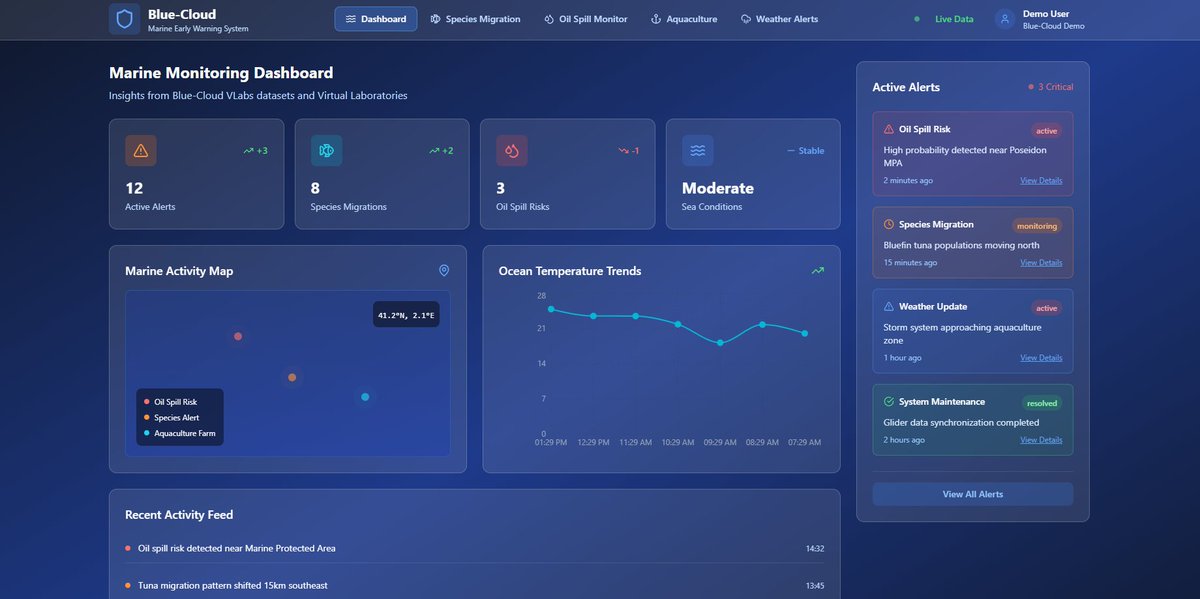The image size is (1200, 599).
Task: Click the trend arrow icon on Ocean Temperature Trends
Action: (x=817, y=270)
